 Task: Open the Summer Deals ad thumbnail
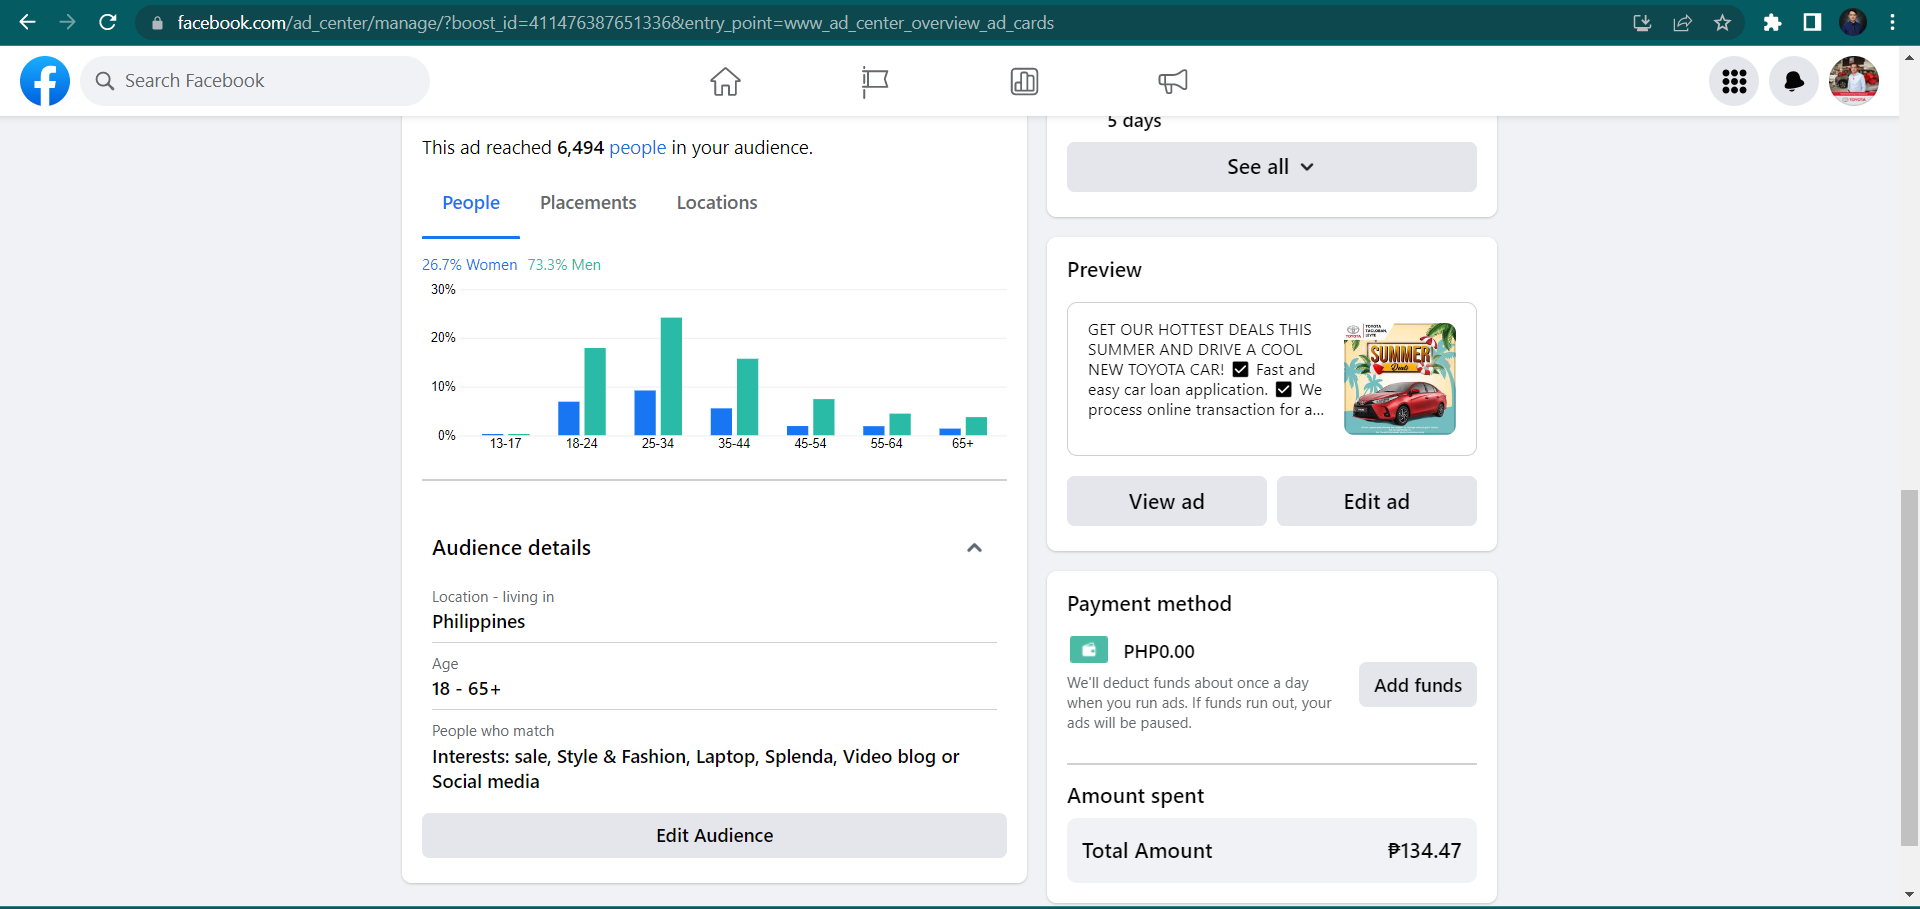(x=1400, y=379)
